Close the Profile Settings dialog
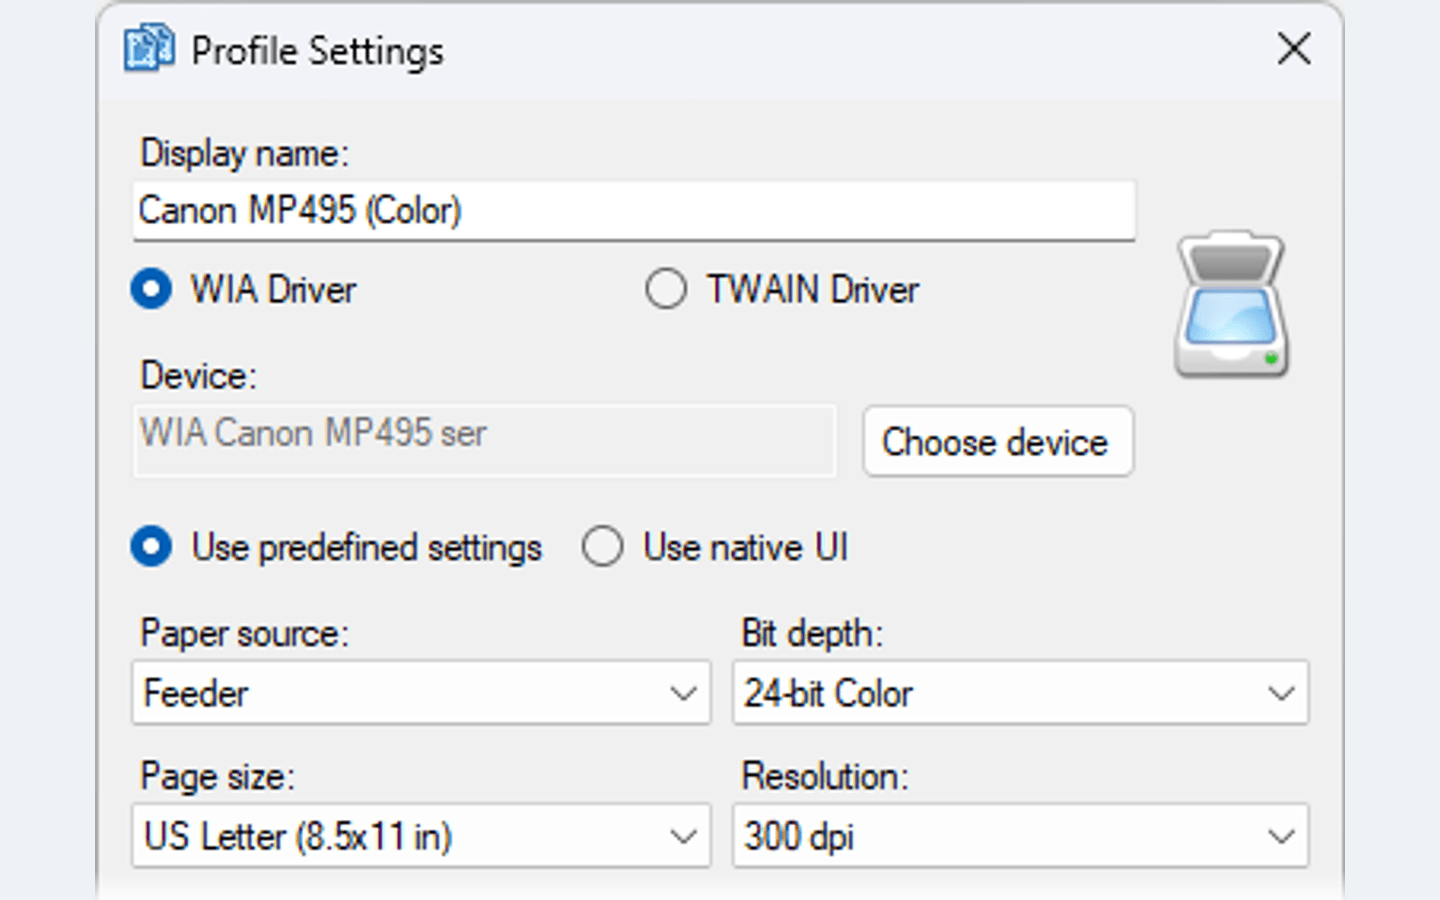 pyautogui.click(x=1294, y=48)
